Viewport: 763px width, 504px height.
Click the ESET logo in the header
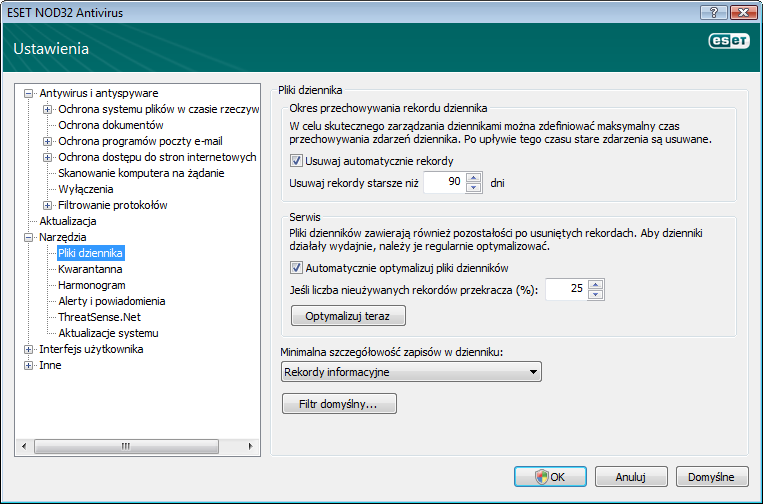[x=728, y=41]
